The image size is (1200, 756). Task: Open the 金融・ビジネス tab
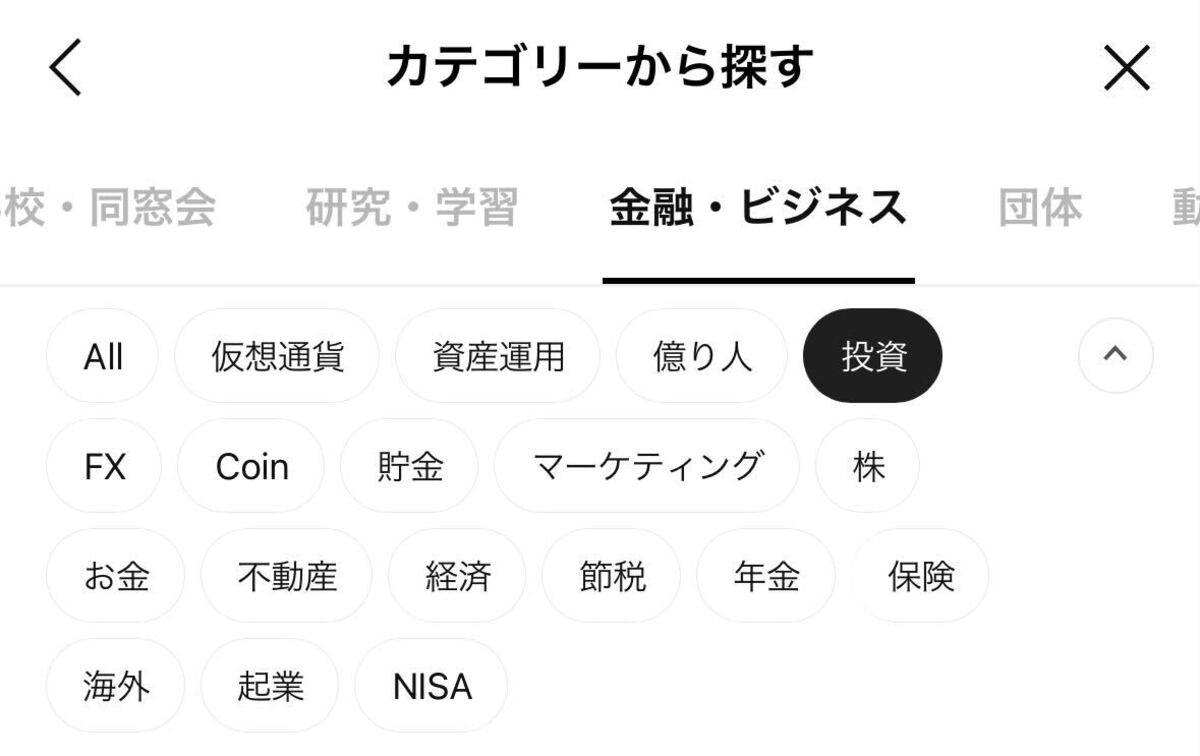(758, 207)
